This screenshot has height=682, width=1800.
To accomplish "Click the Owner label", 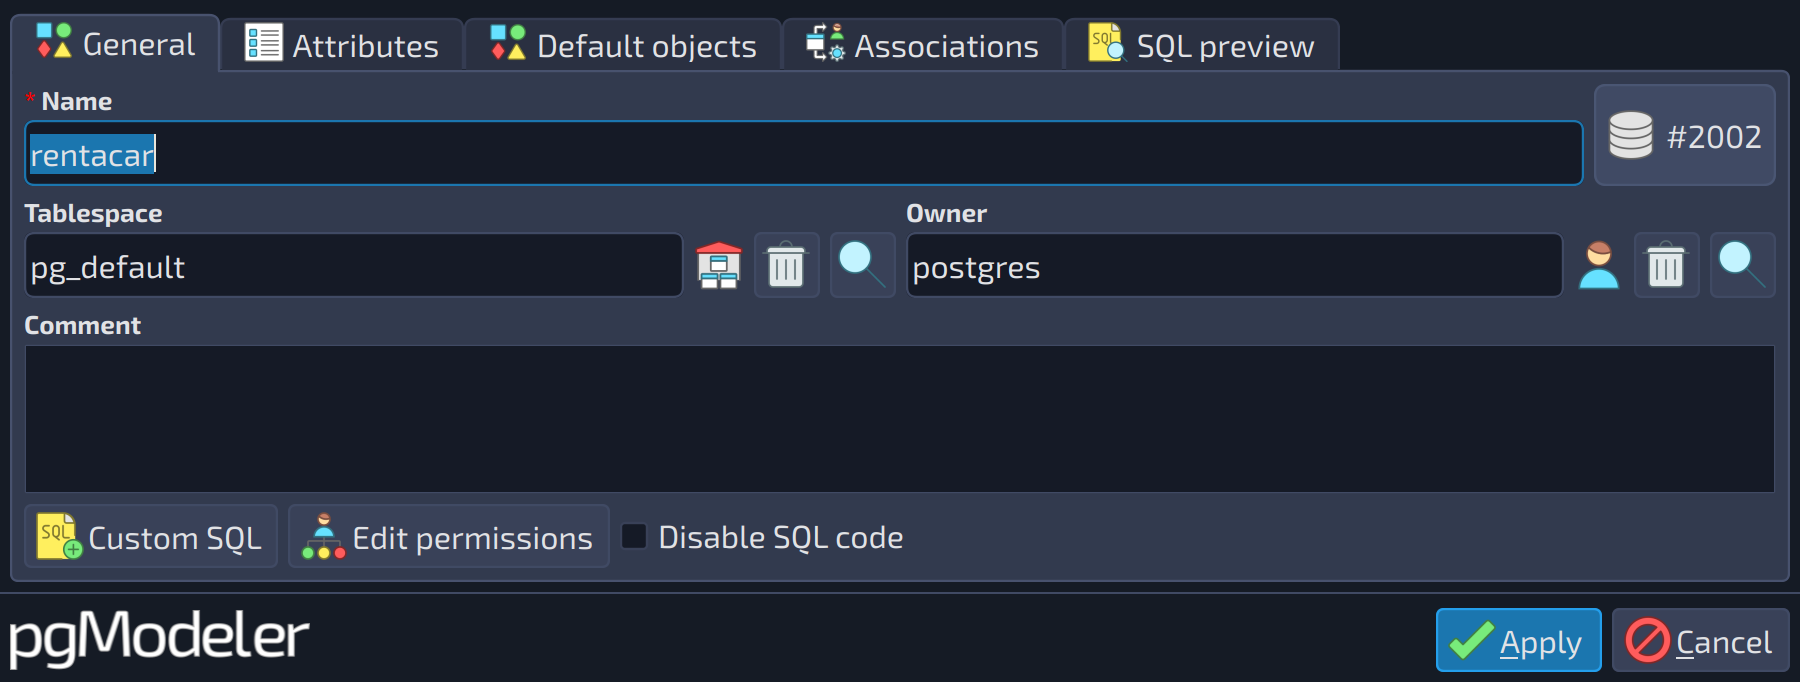I will coord(946,214).
